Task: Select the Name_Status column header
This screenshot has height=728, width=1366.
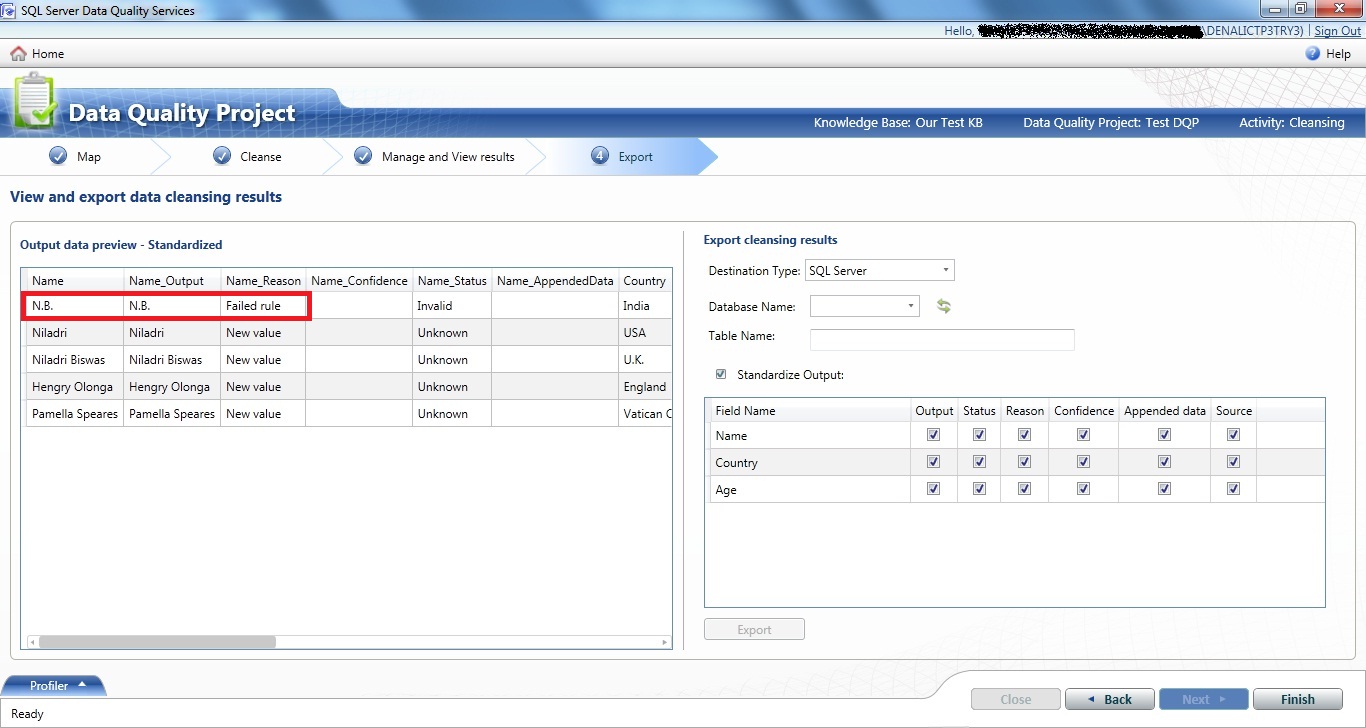Action: (452, 281)
